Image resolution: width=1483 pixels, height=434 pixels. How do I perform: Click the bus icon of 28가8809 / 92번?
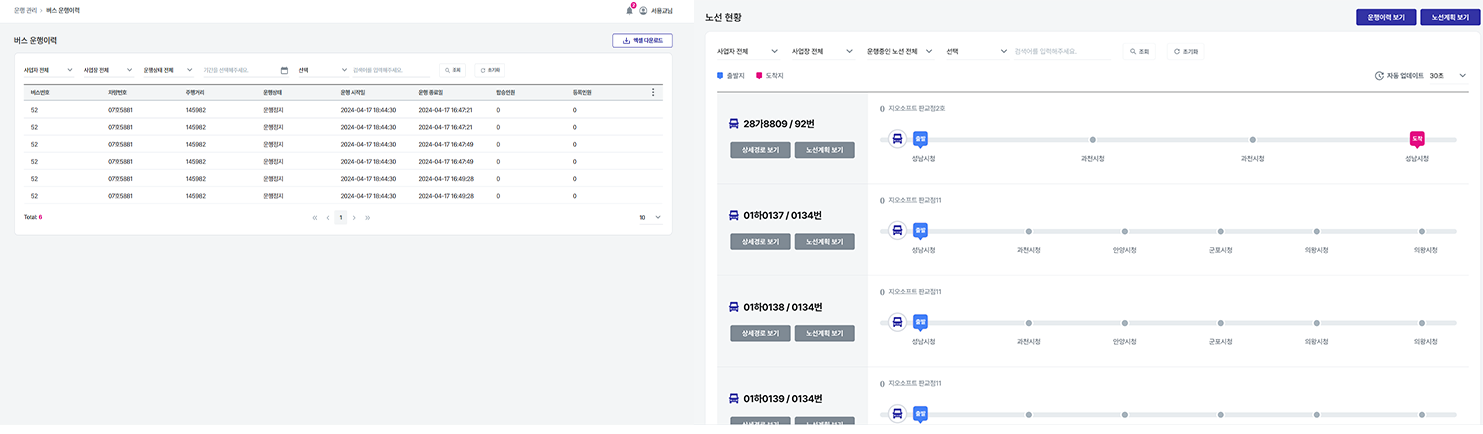click(x=735, y=124)
